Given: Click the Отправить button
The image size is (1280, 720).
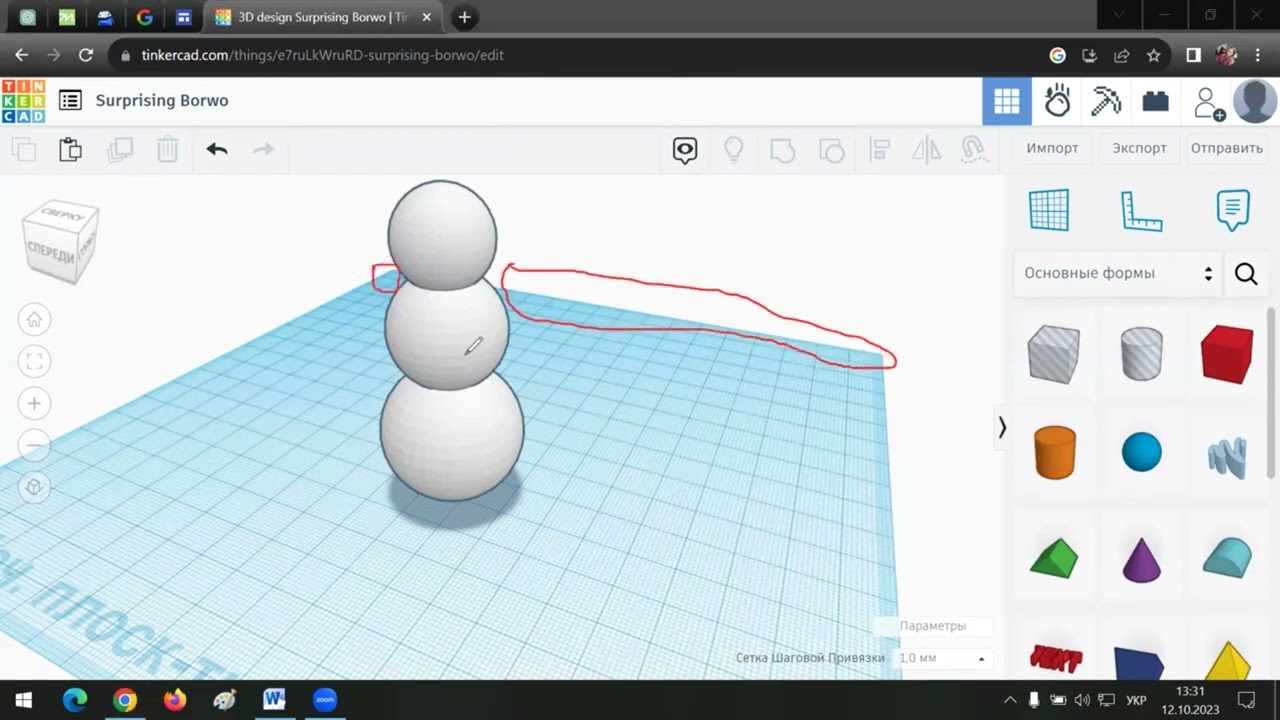Looking at the screenshot, I should [1226, 148].
